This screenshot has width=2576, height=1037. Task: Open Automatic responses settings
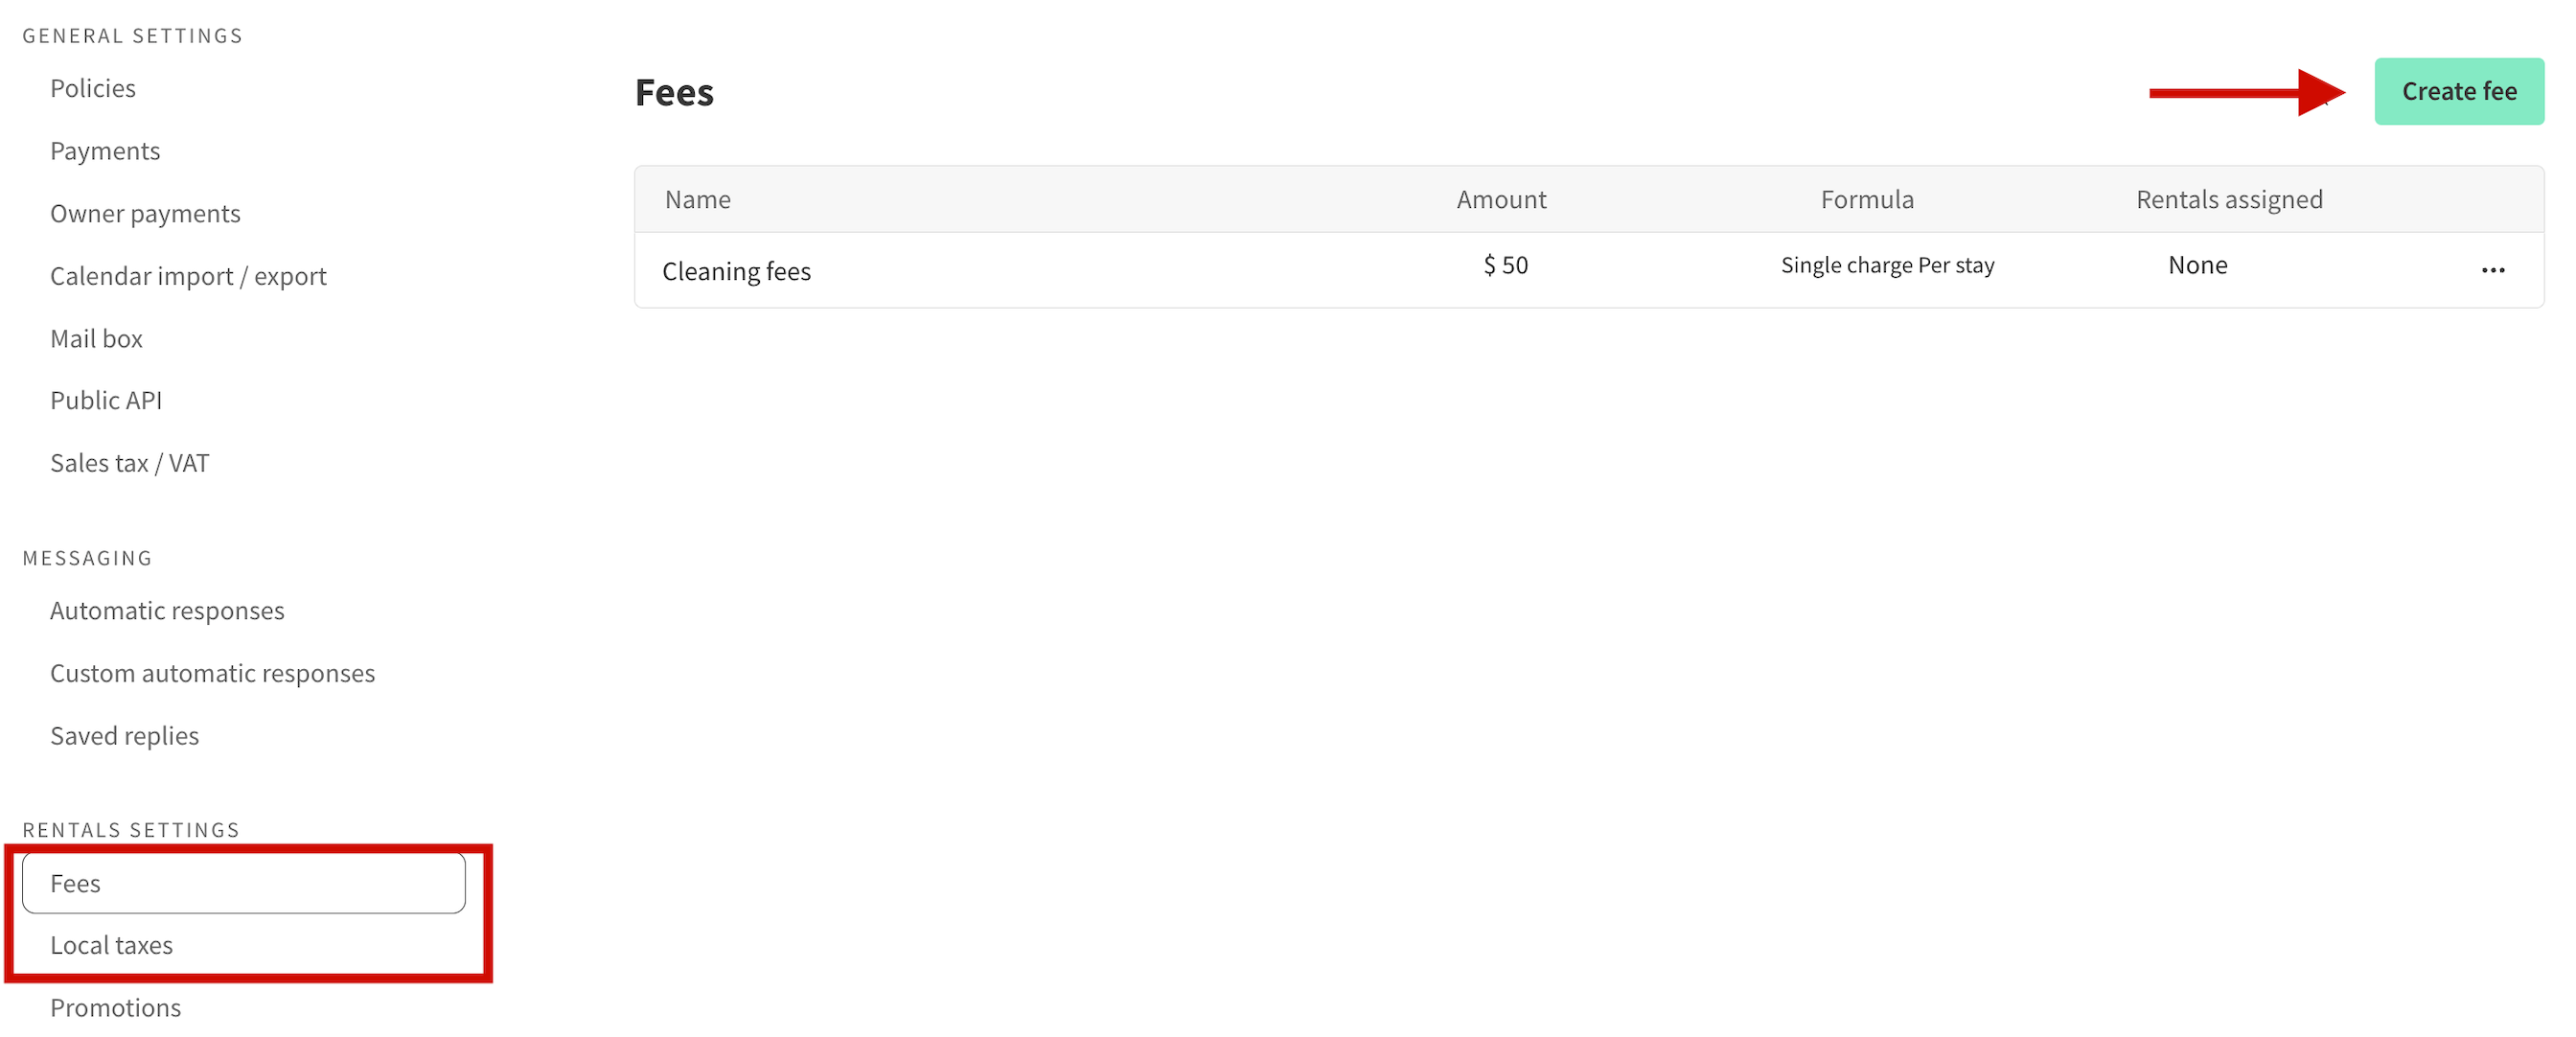point(167,610)
